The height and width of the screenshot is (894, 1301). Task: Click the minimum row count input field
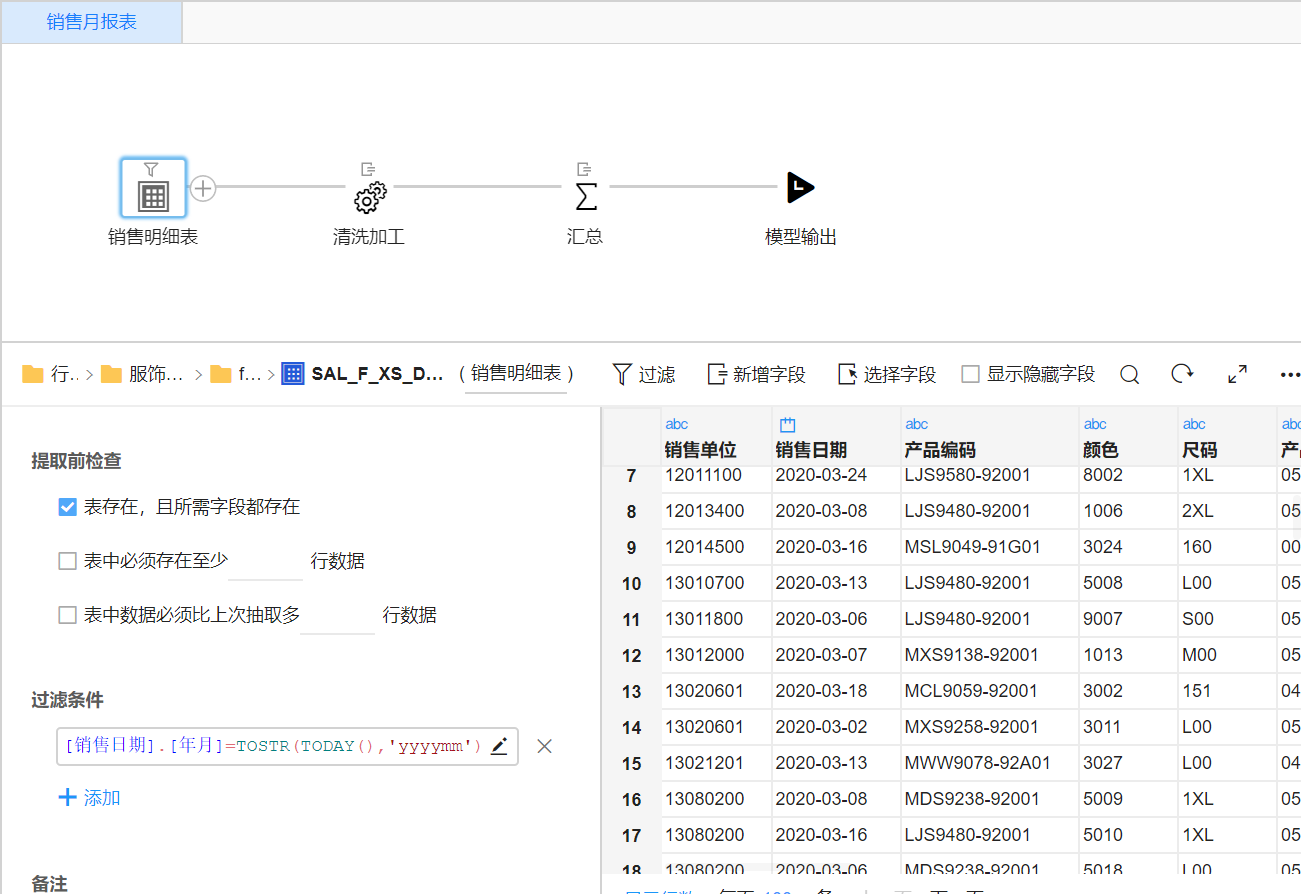(x=265, y=561)
